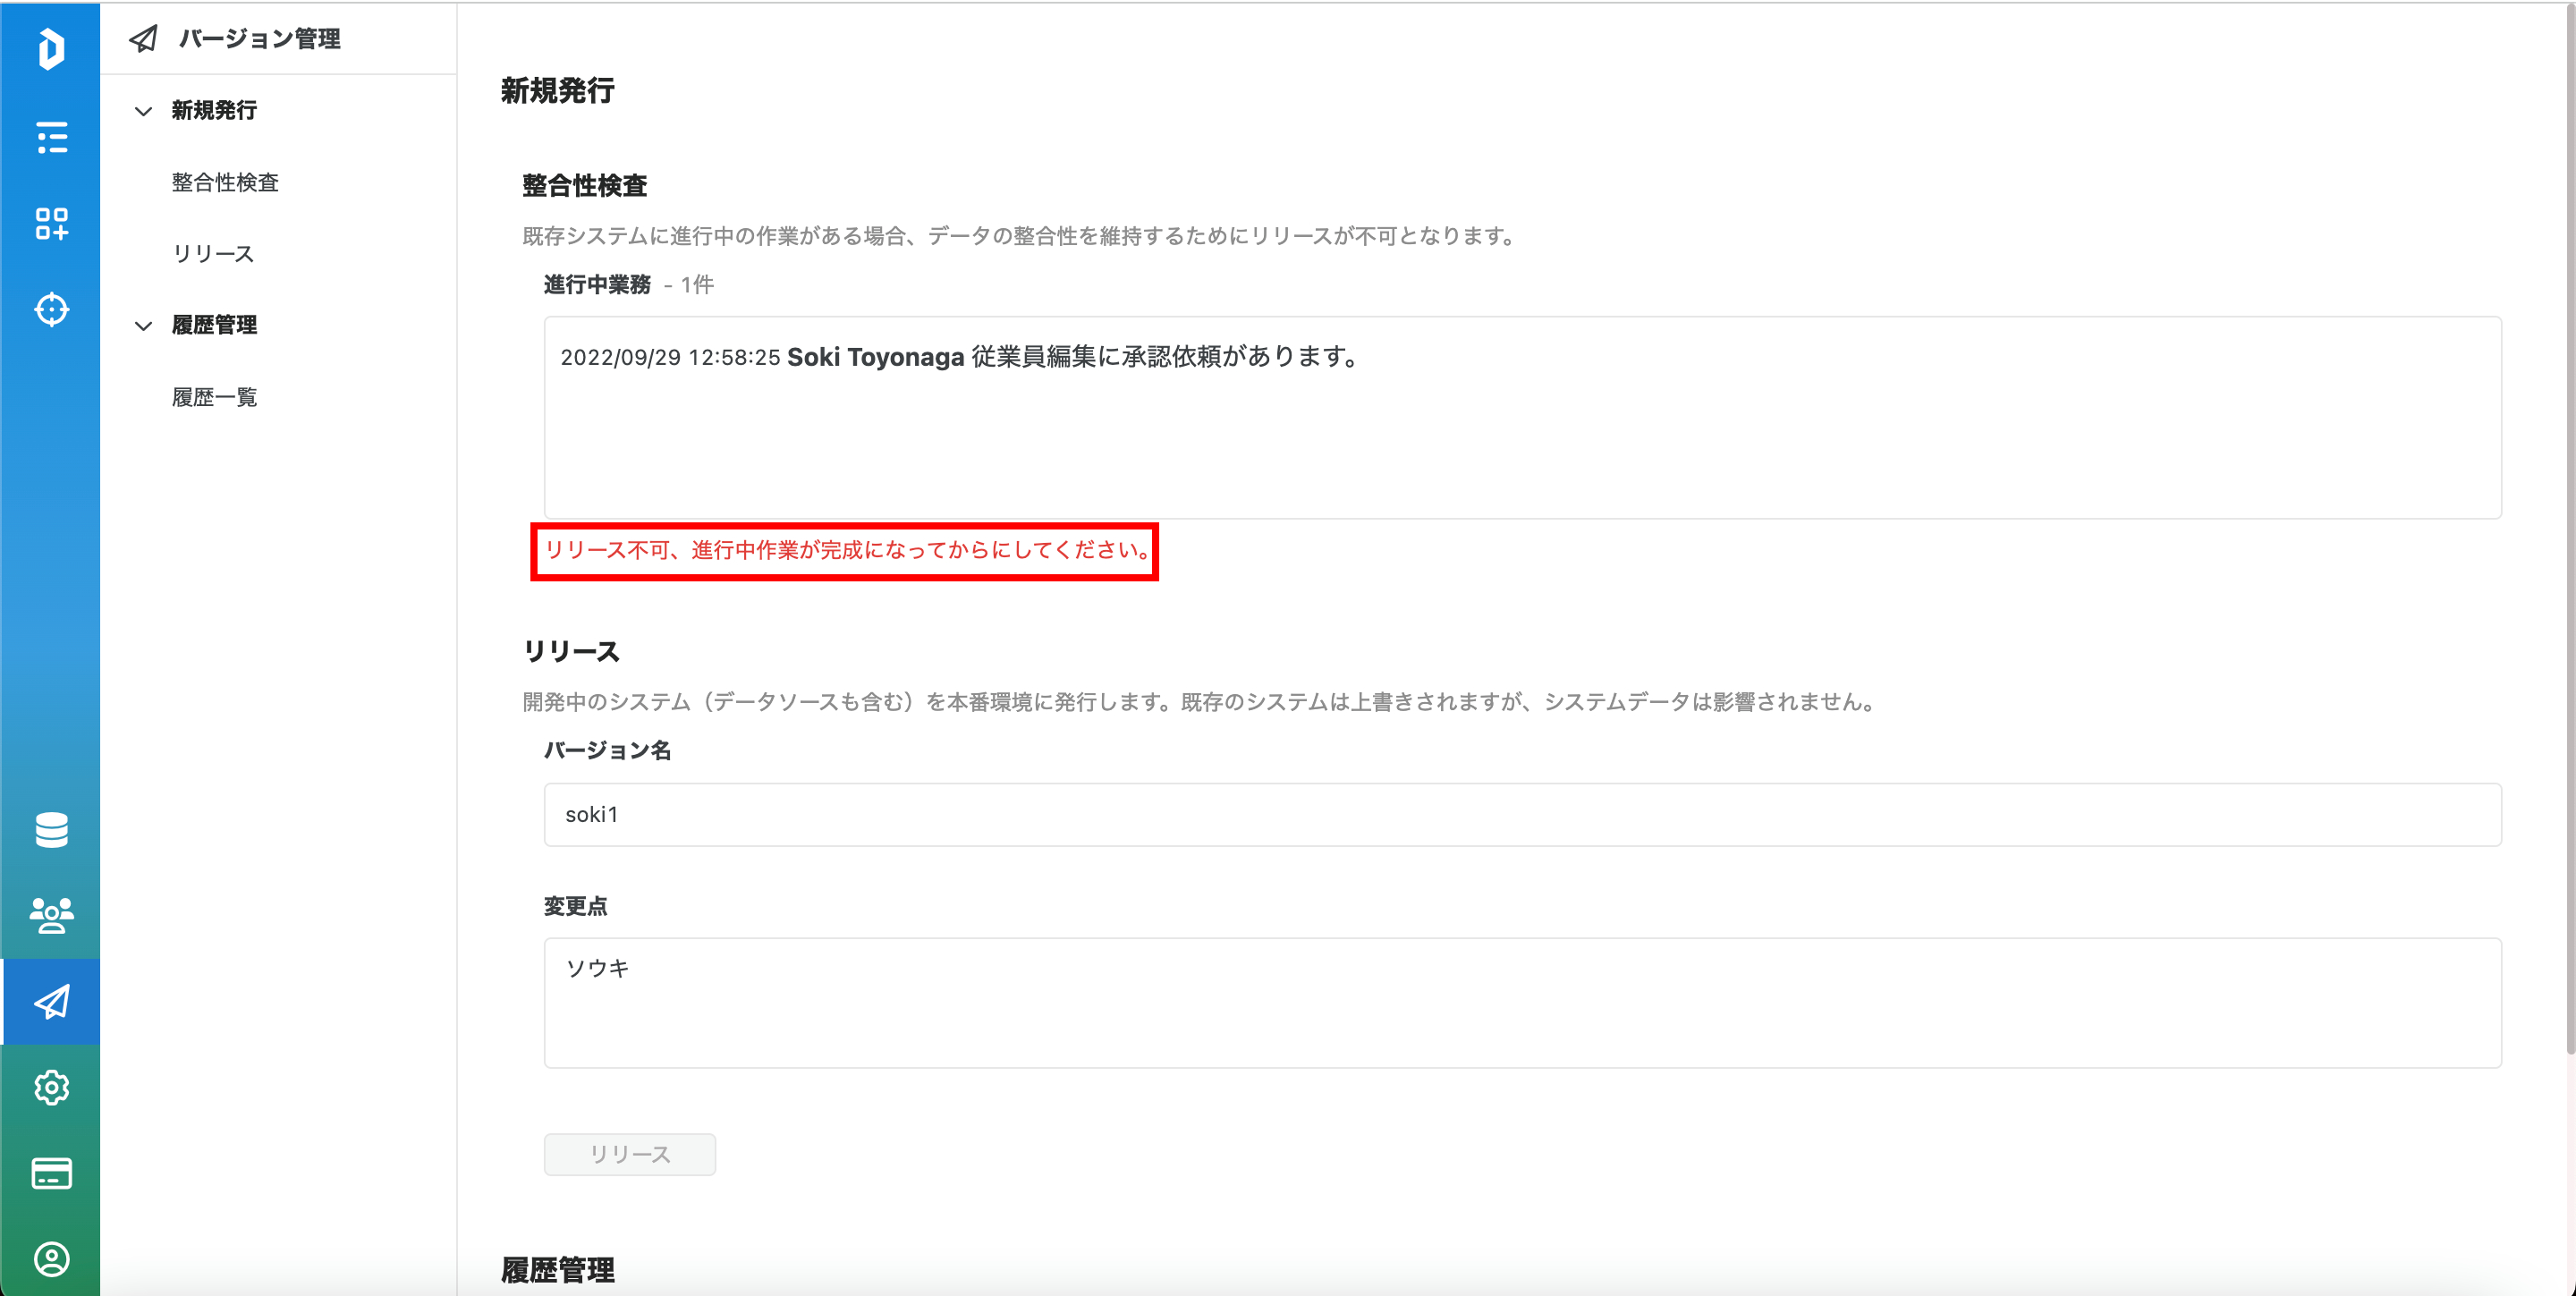Open the database sidebar icon
This screenshot has height=1296, width=2576.
51,829
